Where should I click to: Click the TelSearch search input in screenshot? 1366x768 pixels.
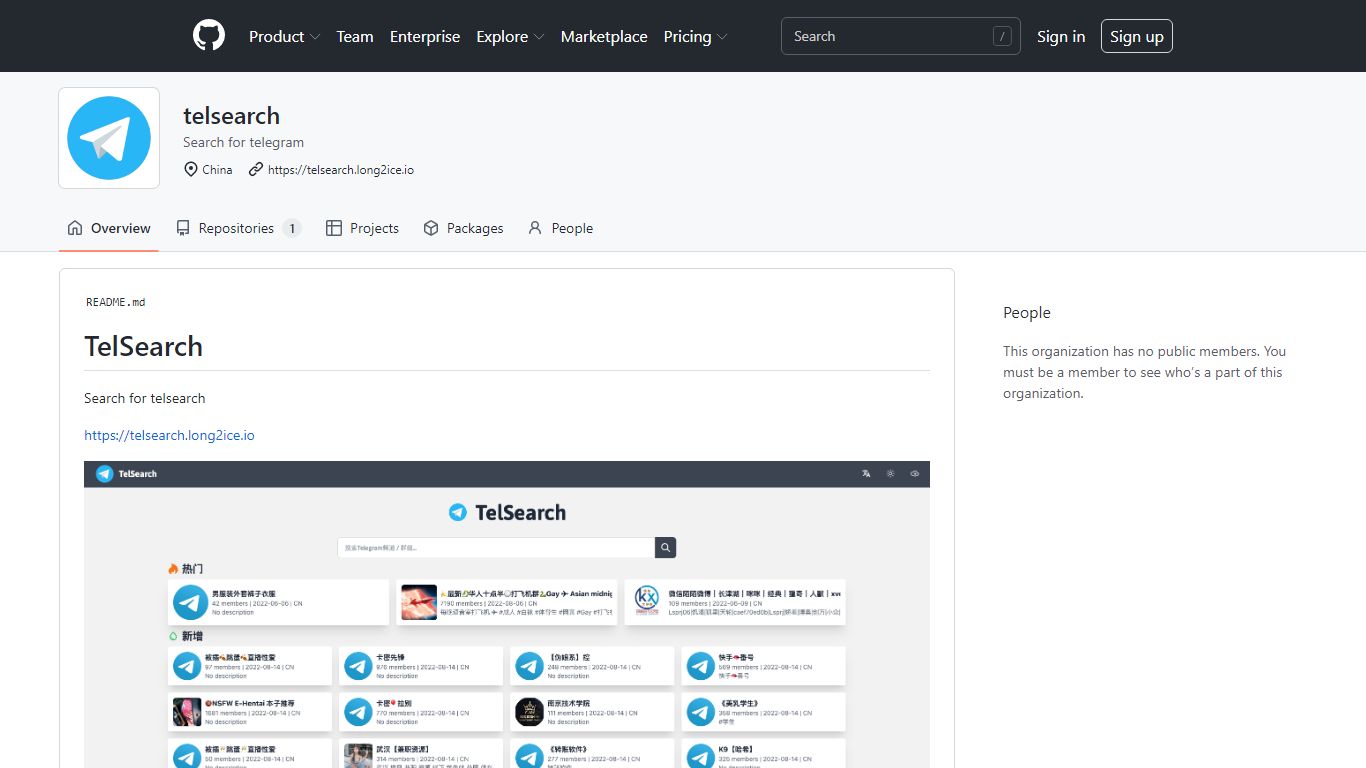click(x=496, y=547)
